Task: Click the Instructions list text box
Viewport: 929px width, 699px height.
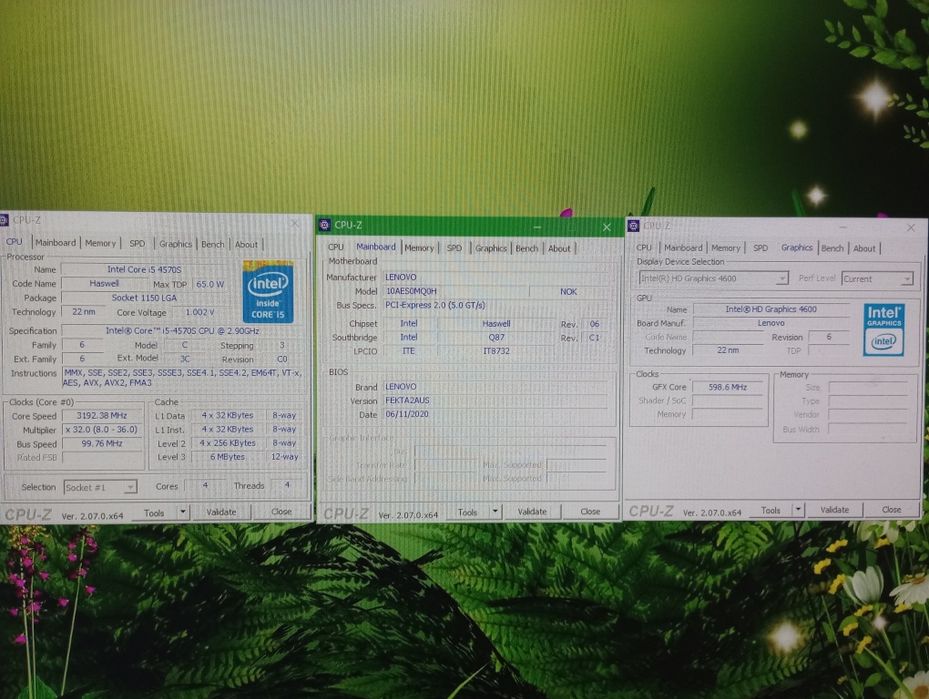Action: 182,378
